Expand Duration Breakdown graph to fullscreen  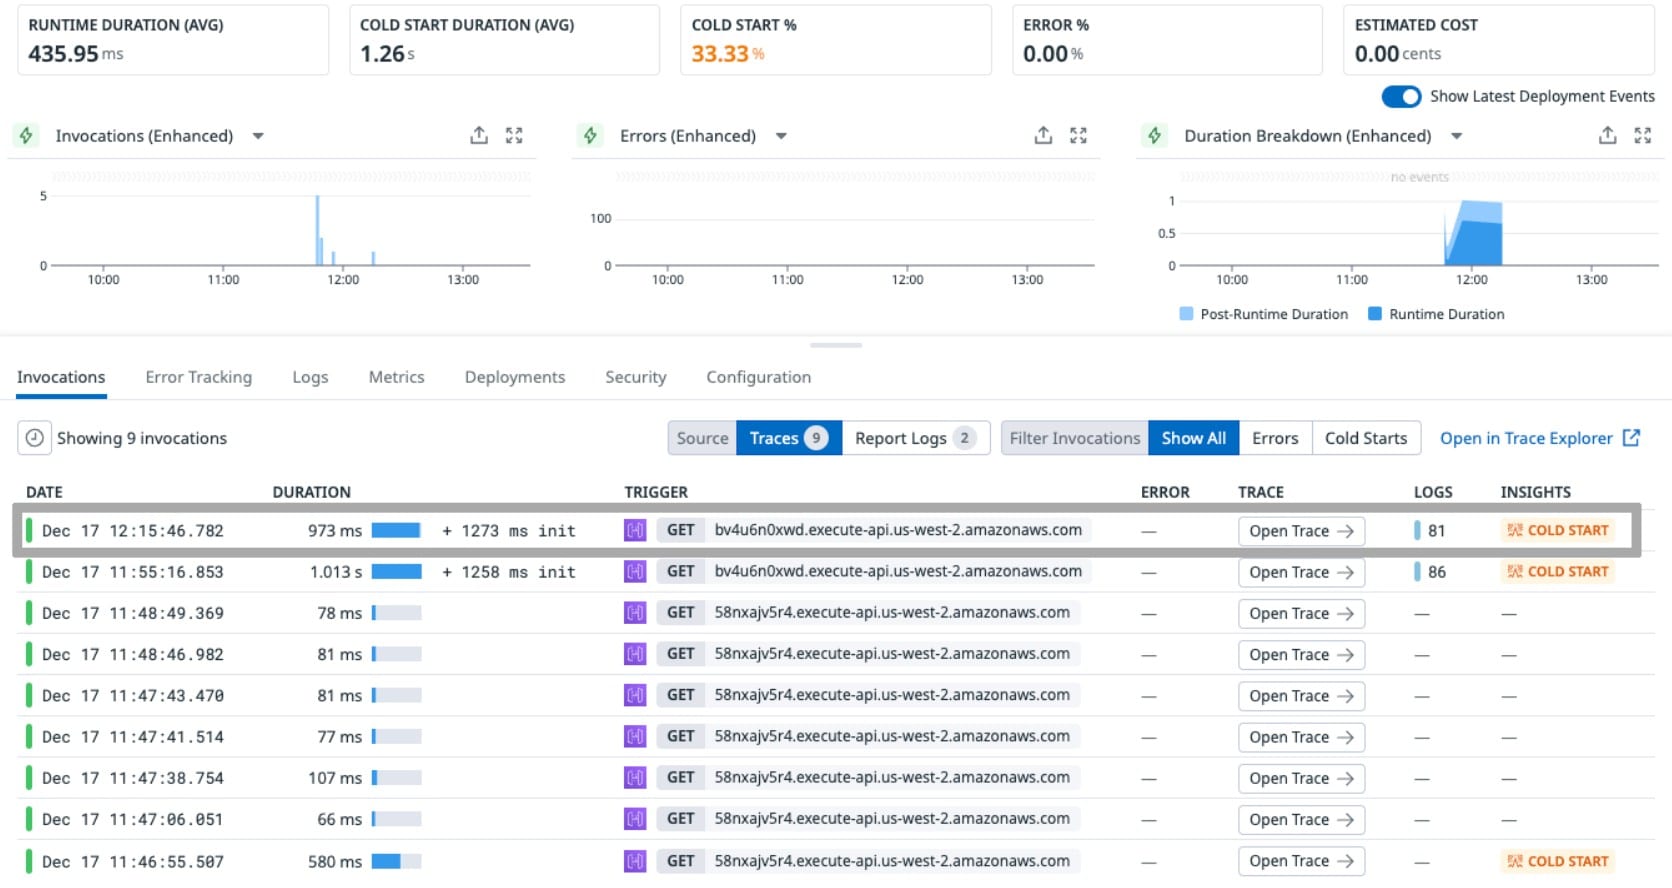(1642, 135)
